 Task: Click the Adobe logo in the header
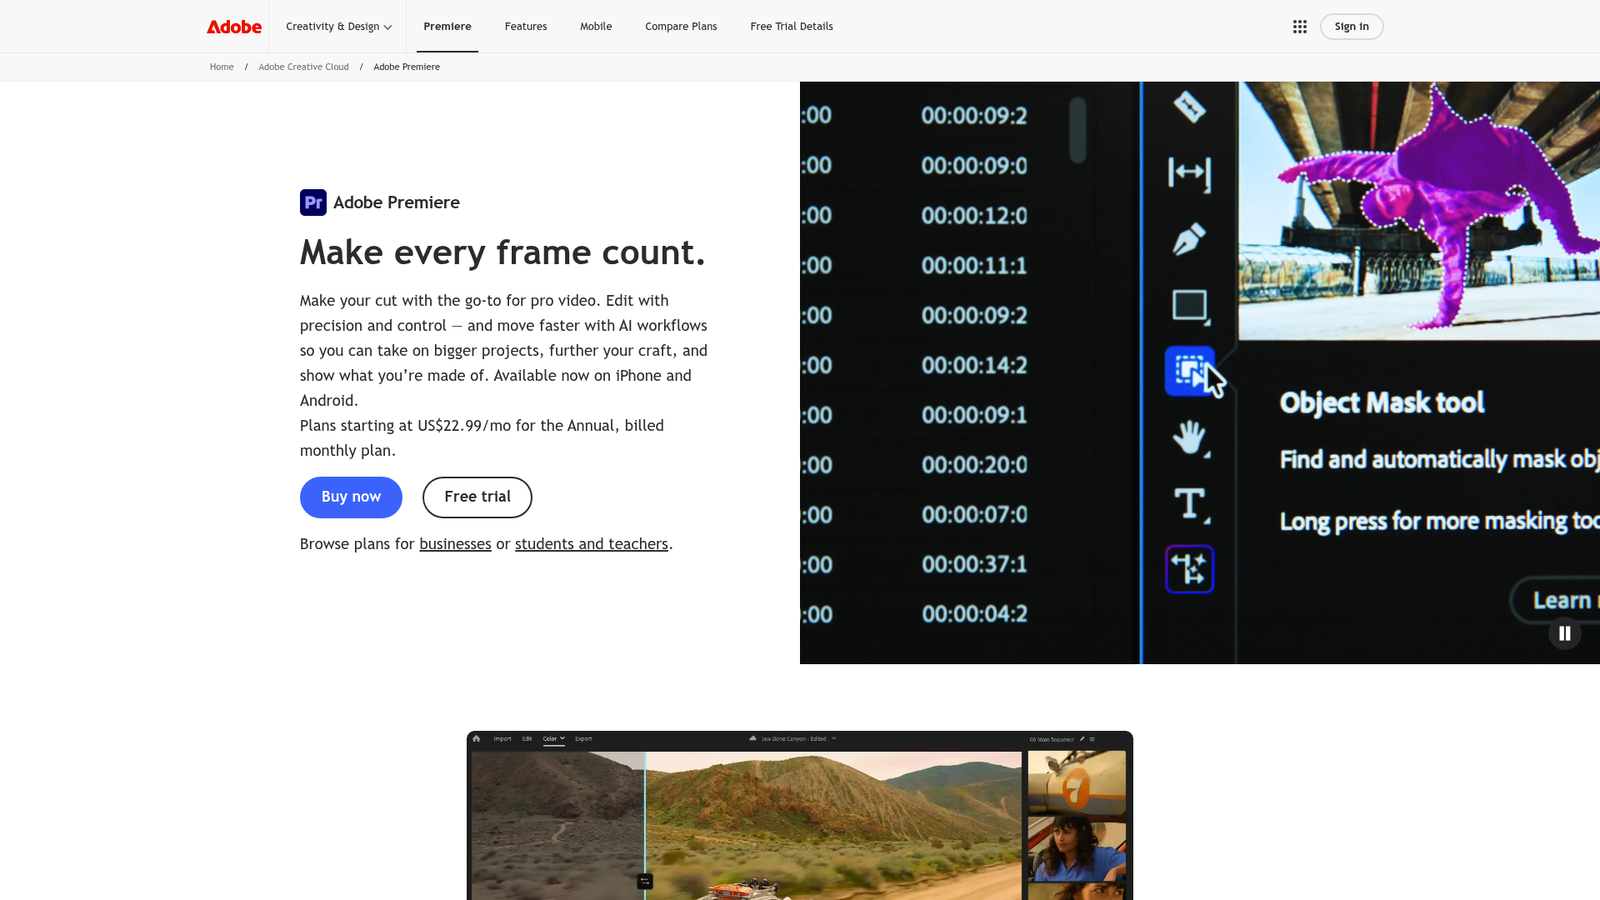point(234,27)
